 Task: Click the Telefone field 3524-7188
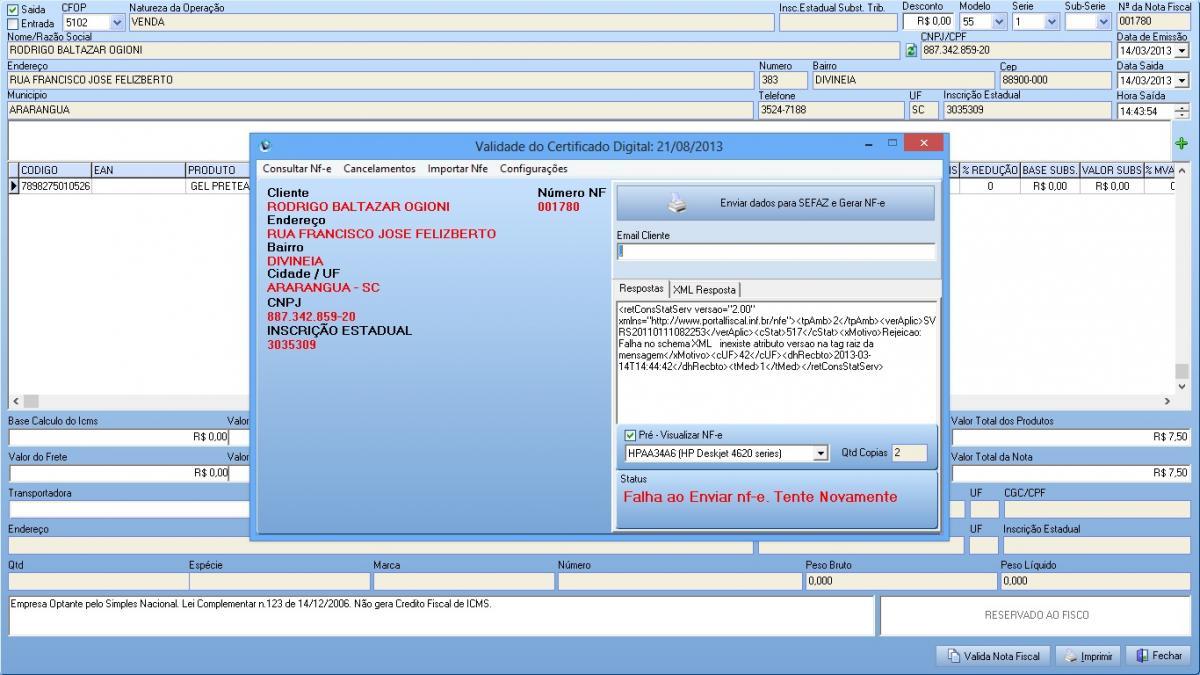830,110
